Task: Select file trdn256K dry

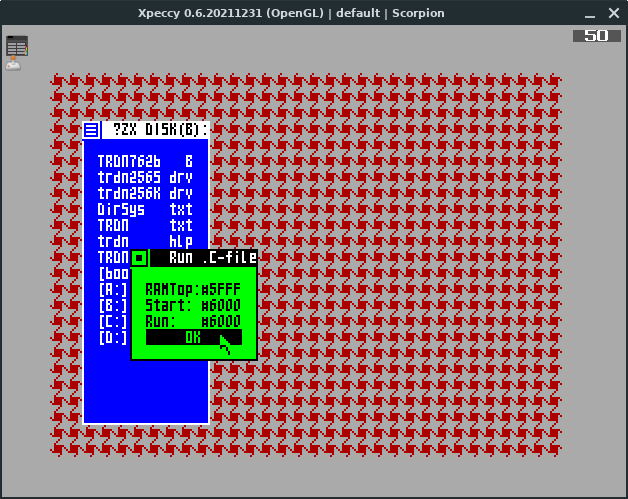Action: (x=145, y=193)
